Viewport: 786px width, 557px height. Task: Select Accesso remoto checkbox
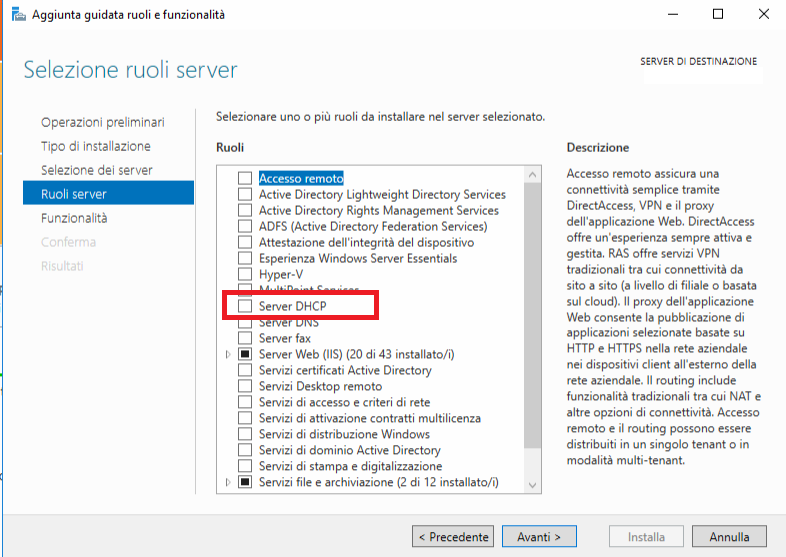pyautogui.click(x=245, y=178)
